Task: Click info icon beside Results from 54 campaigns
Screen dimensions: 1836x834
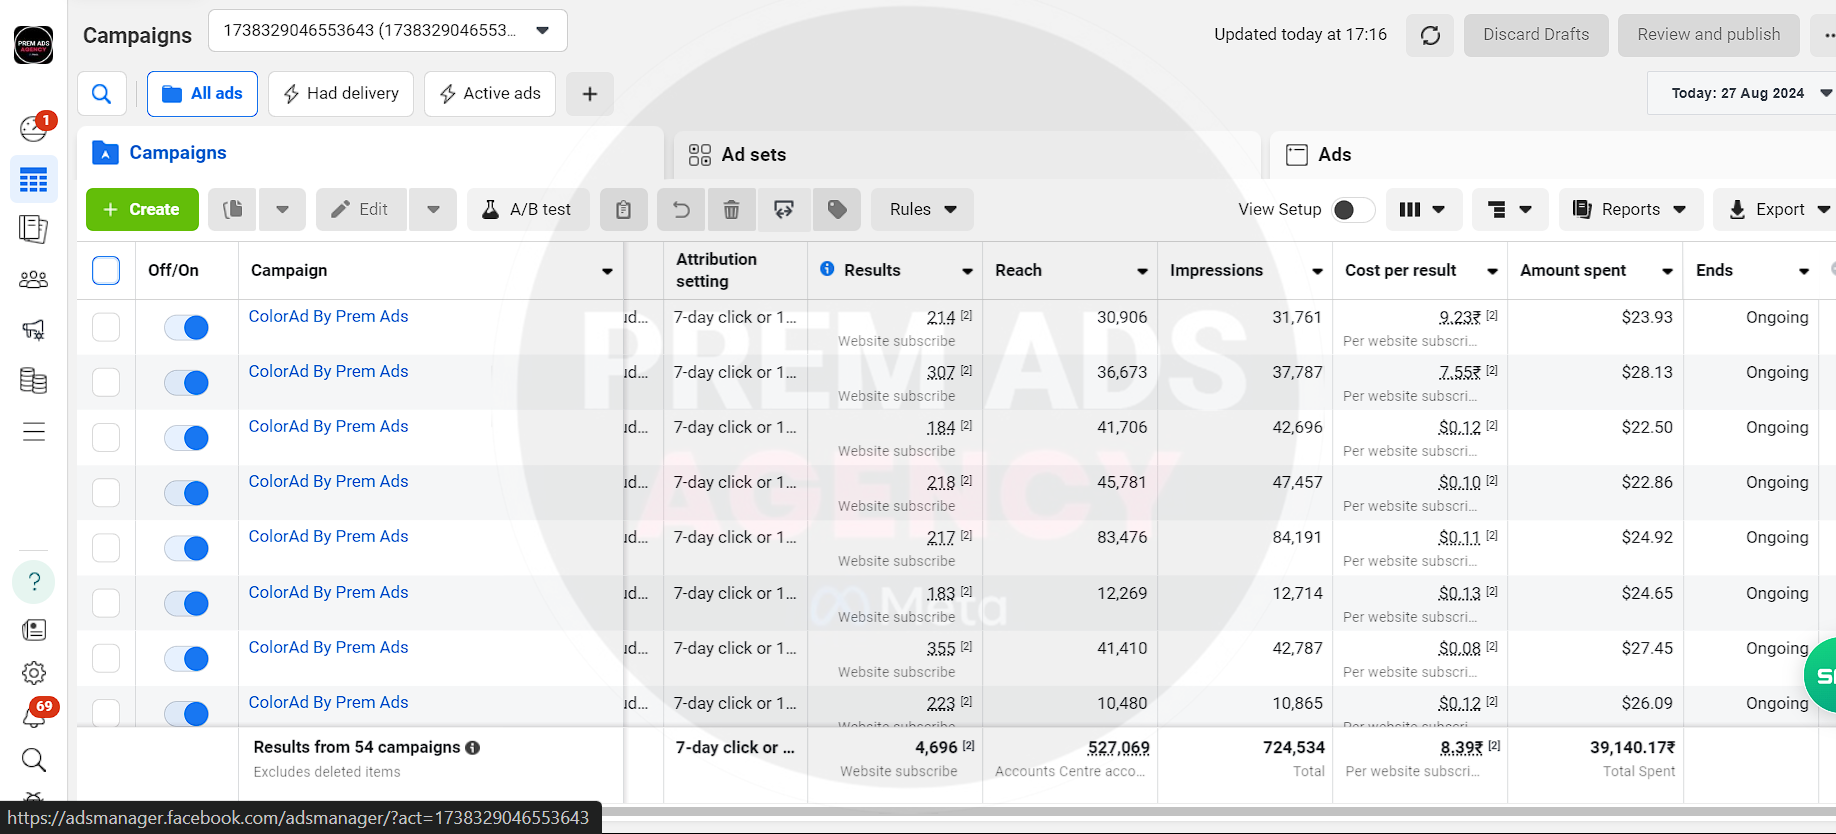Action: 473,748
